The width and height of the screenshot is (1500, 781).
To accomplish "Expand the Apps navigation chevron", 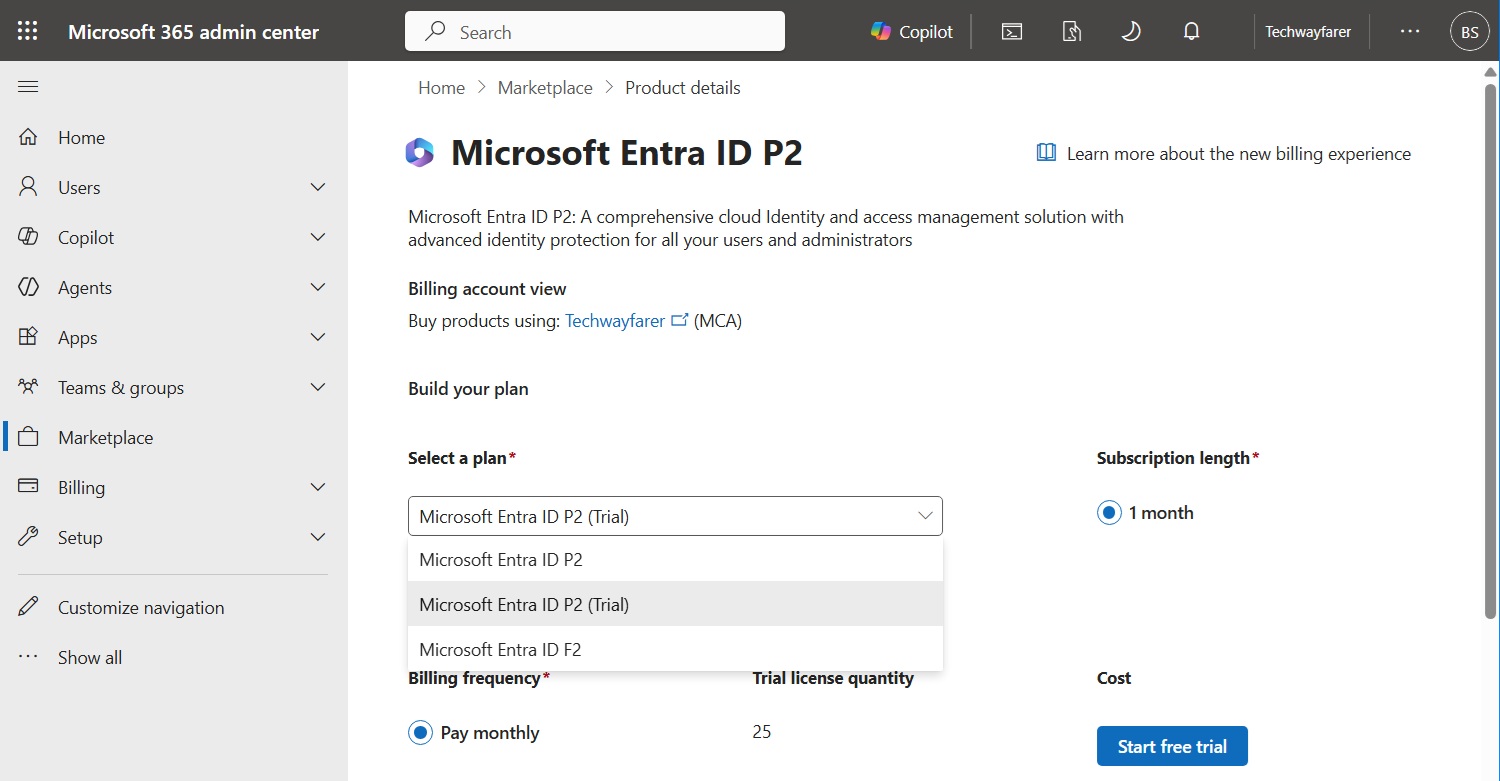I will [318, 337].
